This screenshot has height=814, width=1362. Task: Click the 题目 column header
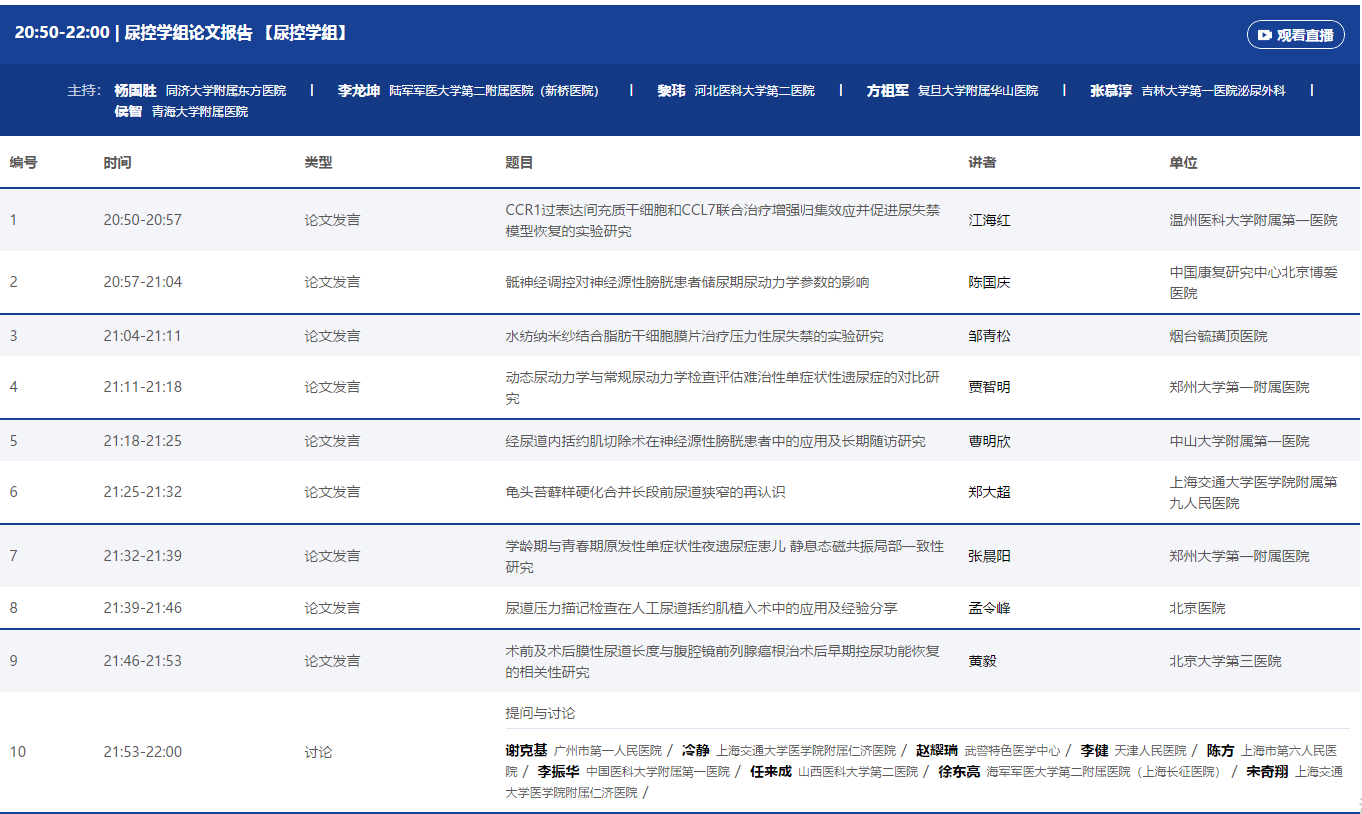pyautogui.click(x=519, y=162)
